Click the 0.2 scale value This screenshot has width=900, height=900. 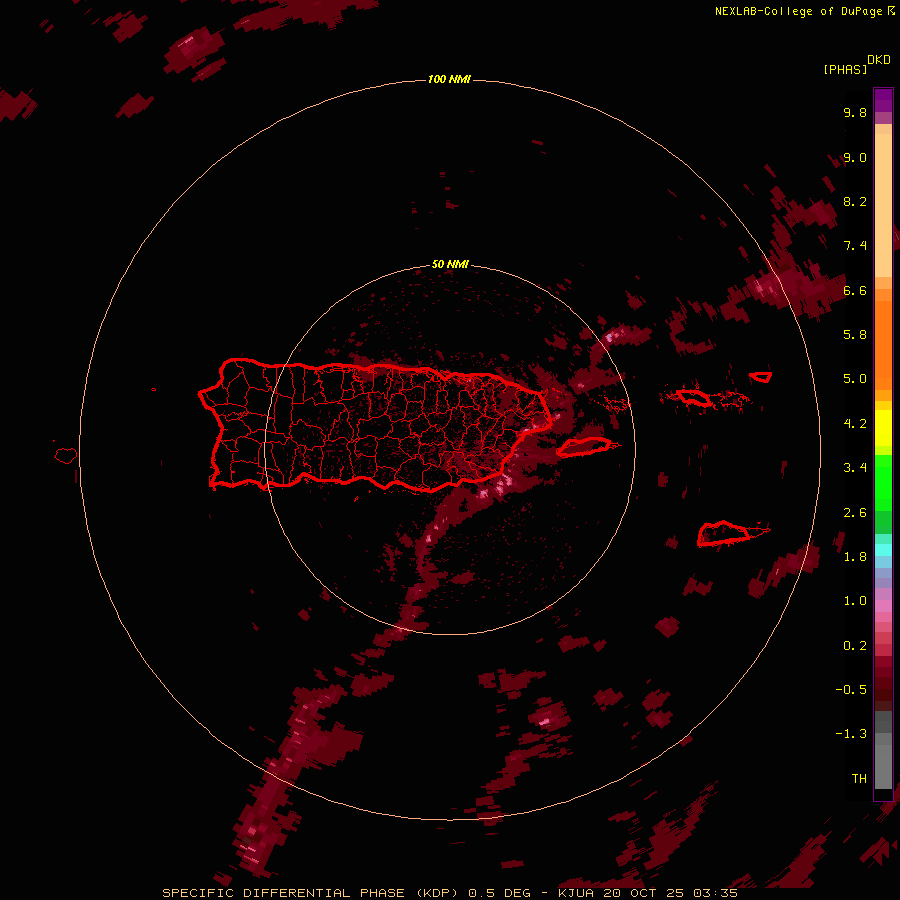pyautogui.click(x=855, y=646)
